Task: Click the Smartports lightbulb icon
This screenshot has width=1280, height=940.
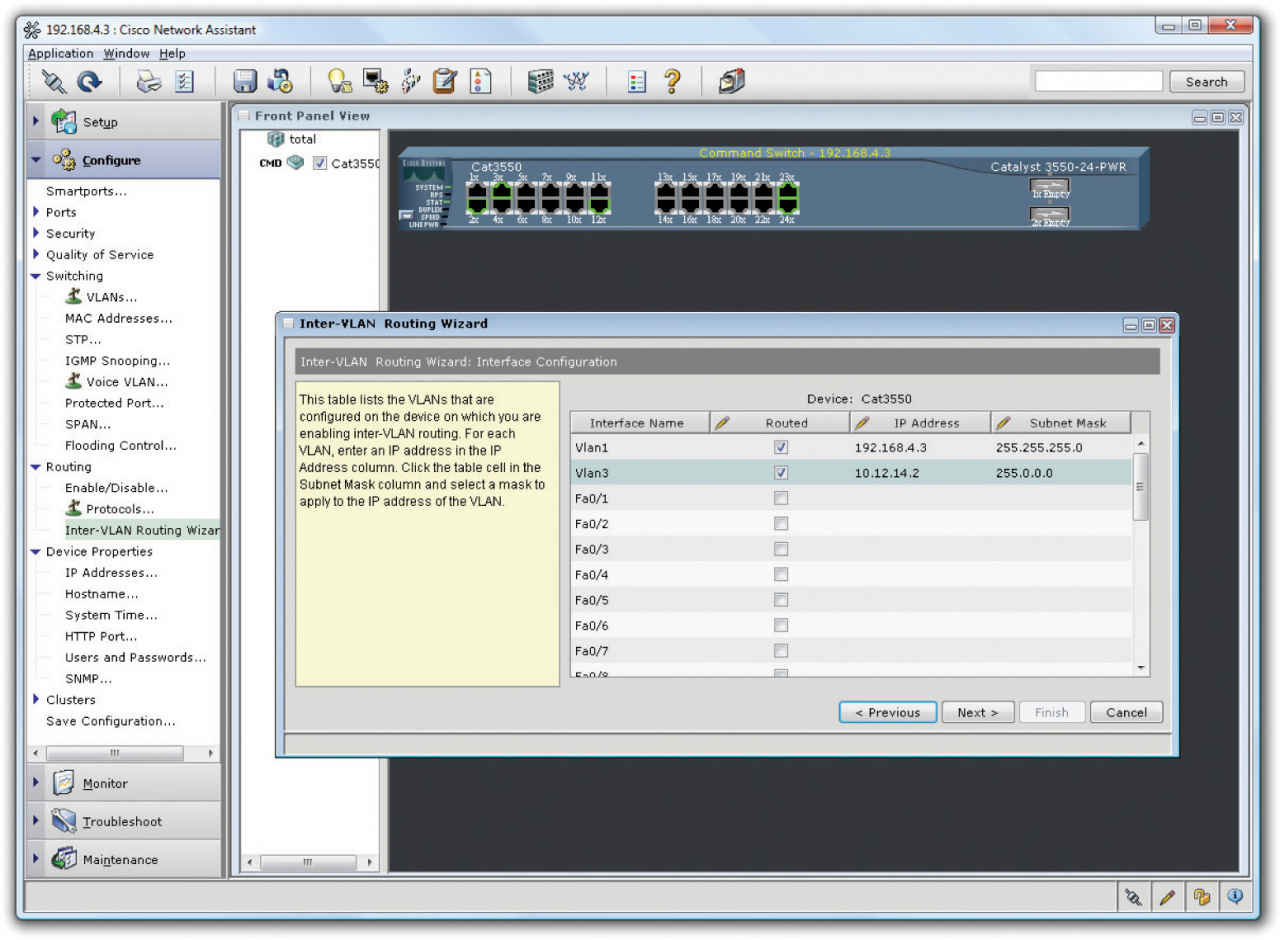Action: click(x=340, y=82)
